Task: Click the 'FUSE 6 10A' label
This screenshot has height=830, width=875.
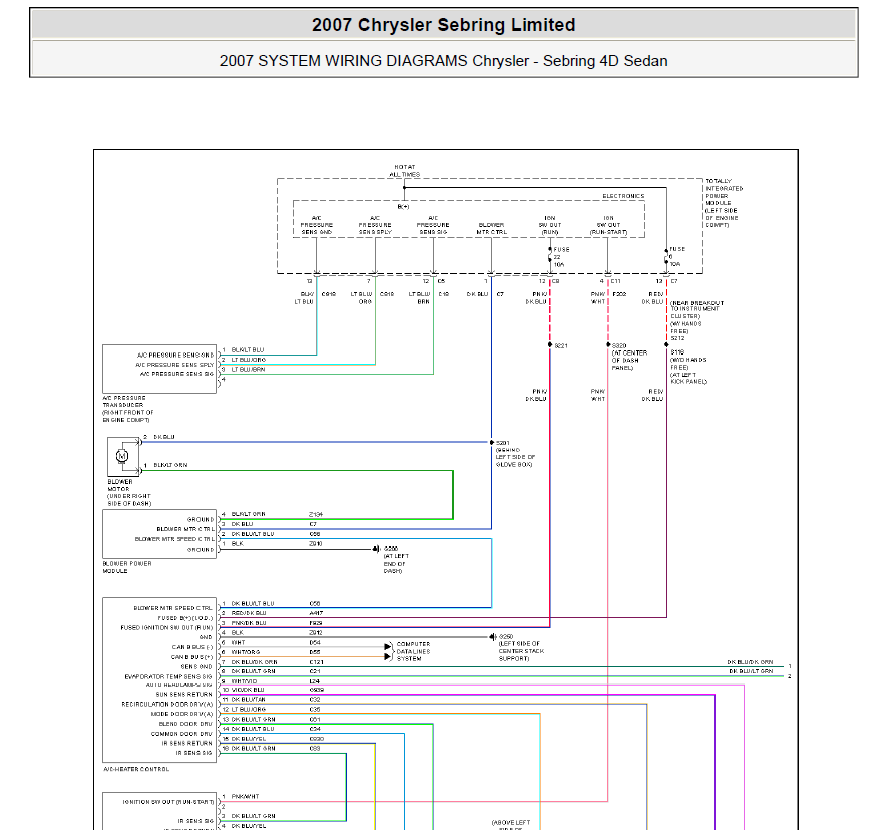Action: (676, 256)
